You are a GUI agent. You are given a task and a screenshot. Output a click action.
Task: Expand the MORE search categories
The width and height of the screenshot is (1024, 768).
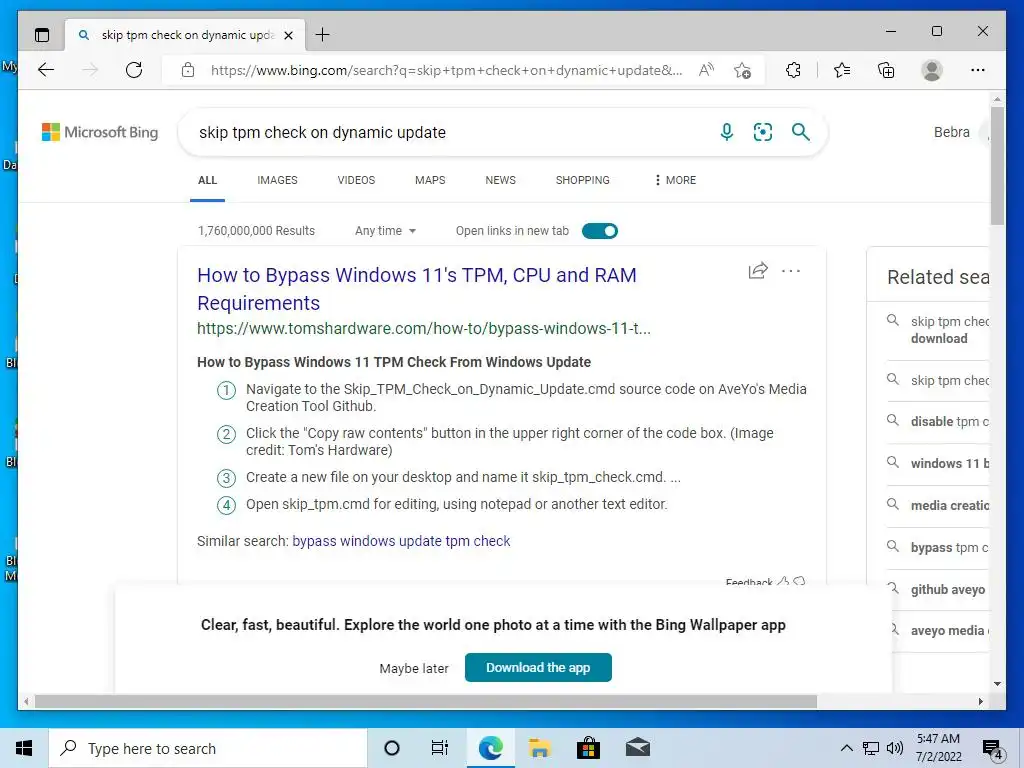[675, 180]
